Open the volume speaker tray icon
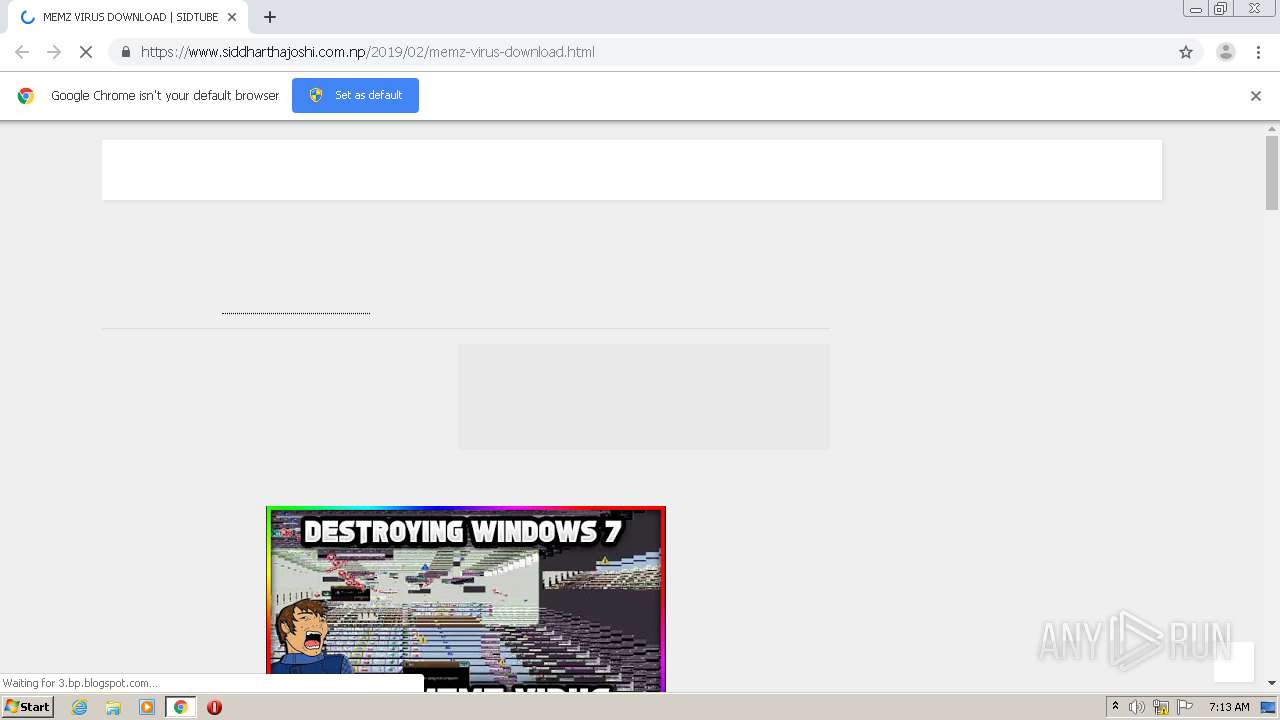The width and height of the screenshot is (1280, 720). [x=1137, y=707]
